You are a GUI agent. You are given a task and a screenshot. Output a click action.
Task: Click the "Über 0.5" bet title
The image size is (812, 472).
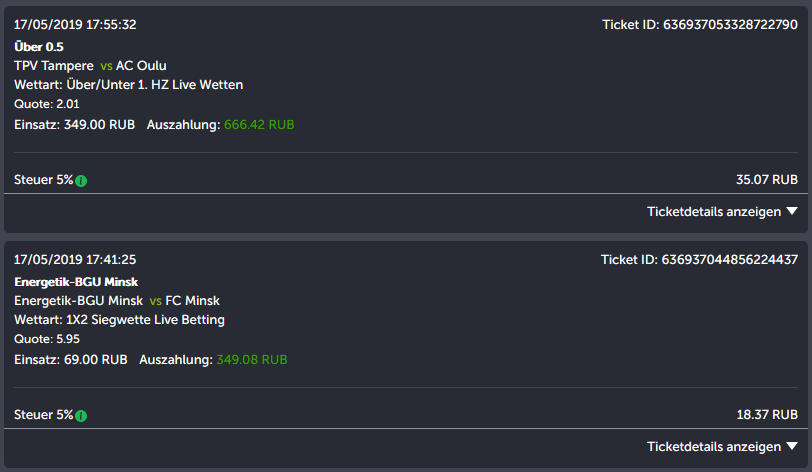tap(37, 46)
